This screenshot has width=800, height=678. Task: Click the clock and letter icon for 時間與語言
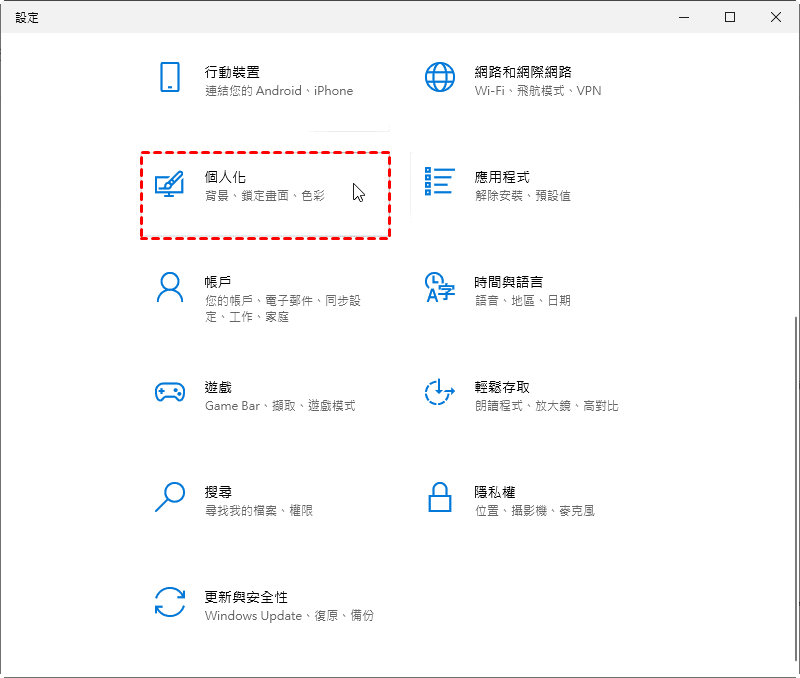pos(440,287)
